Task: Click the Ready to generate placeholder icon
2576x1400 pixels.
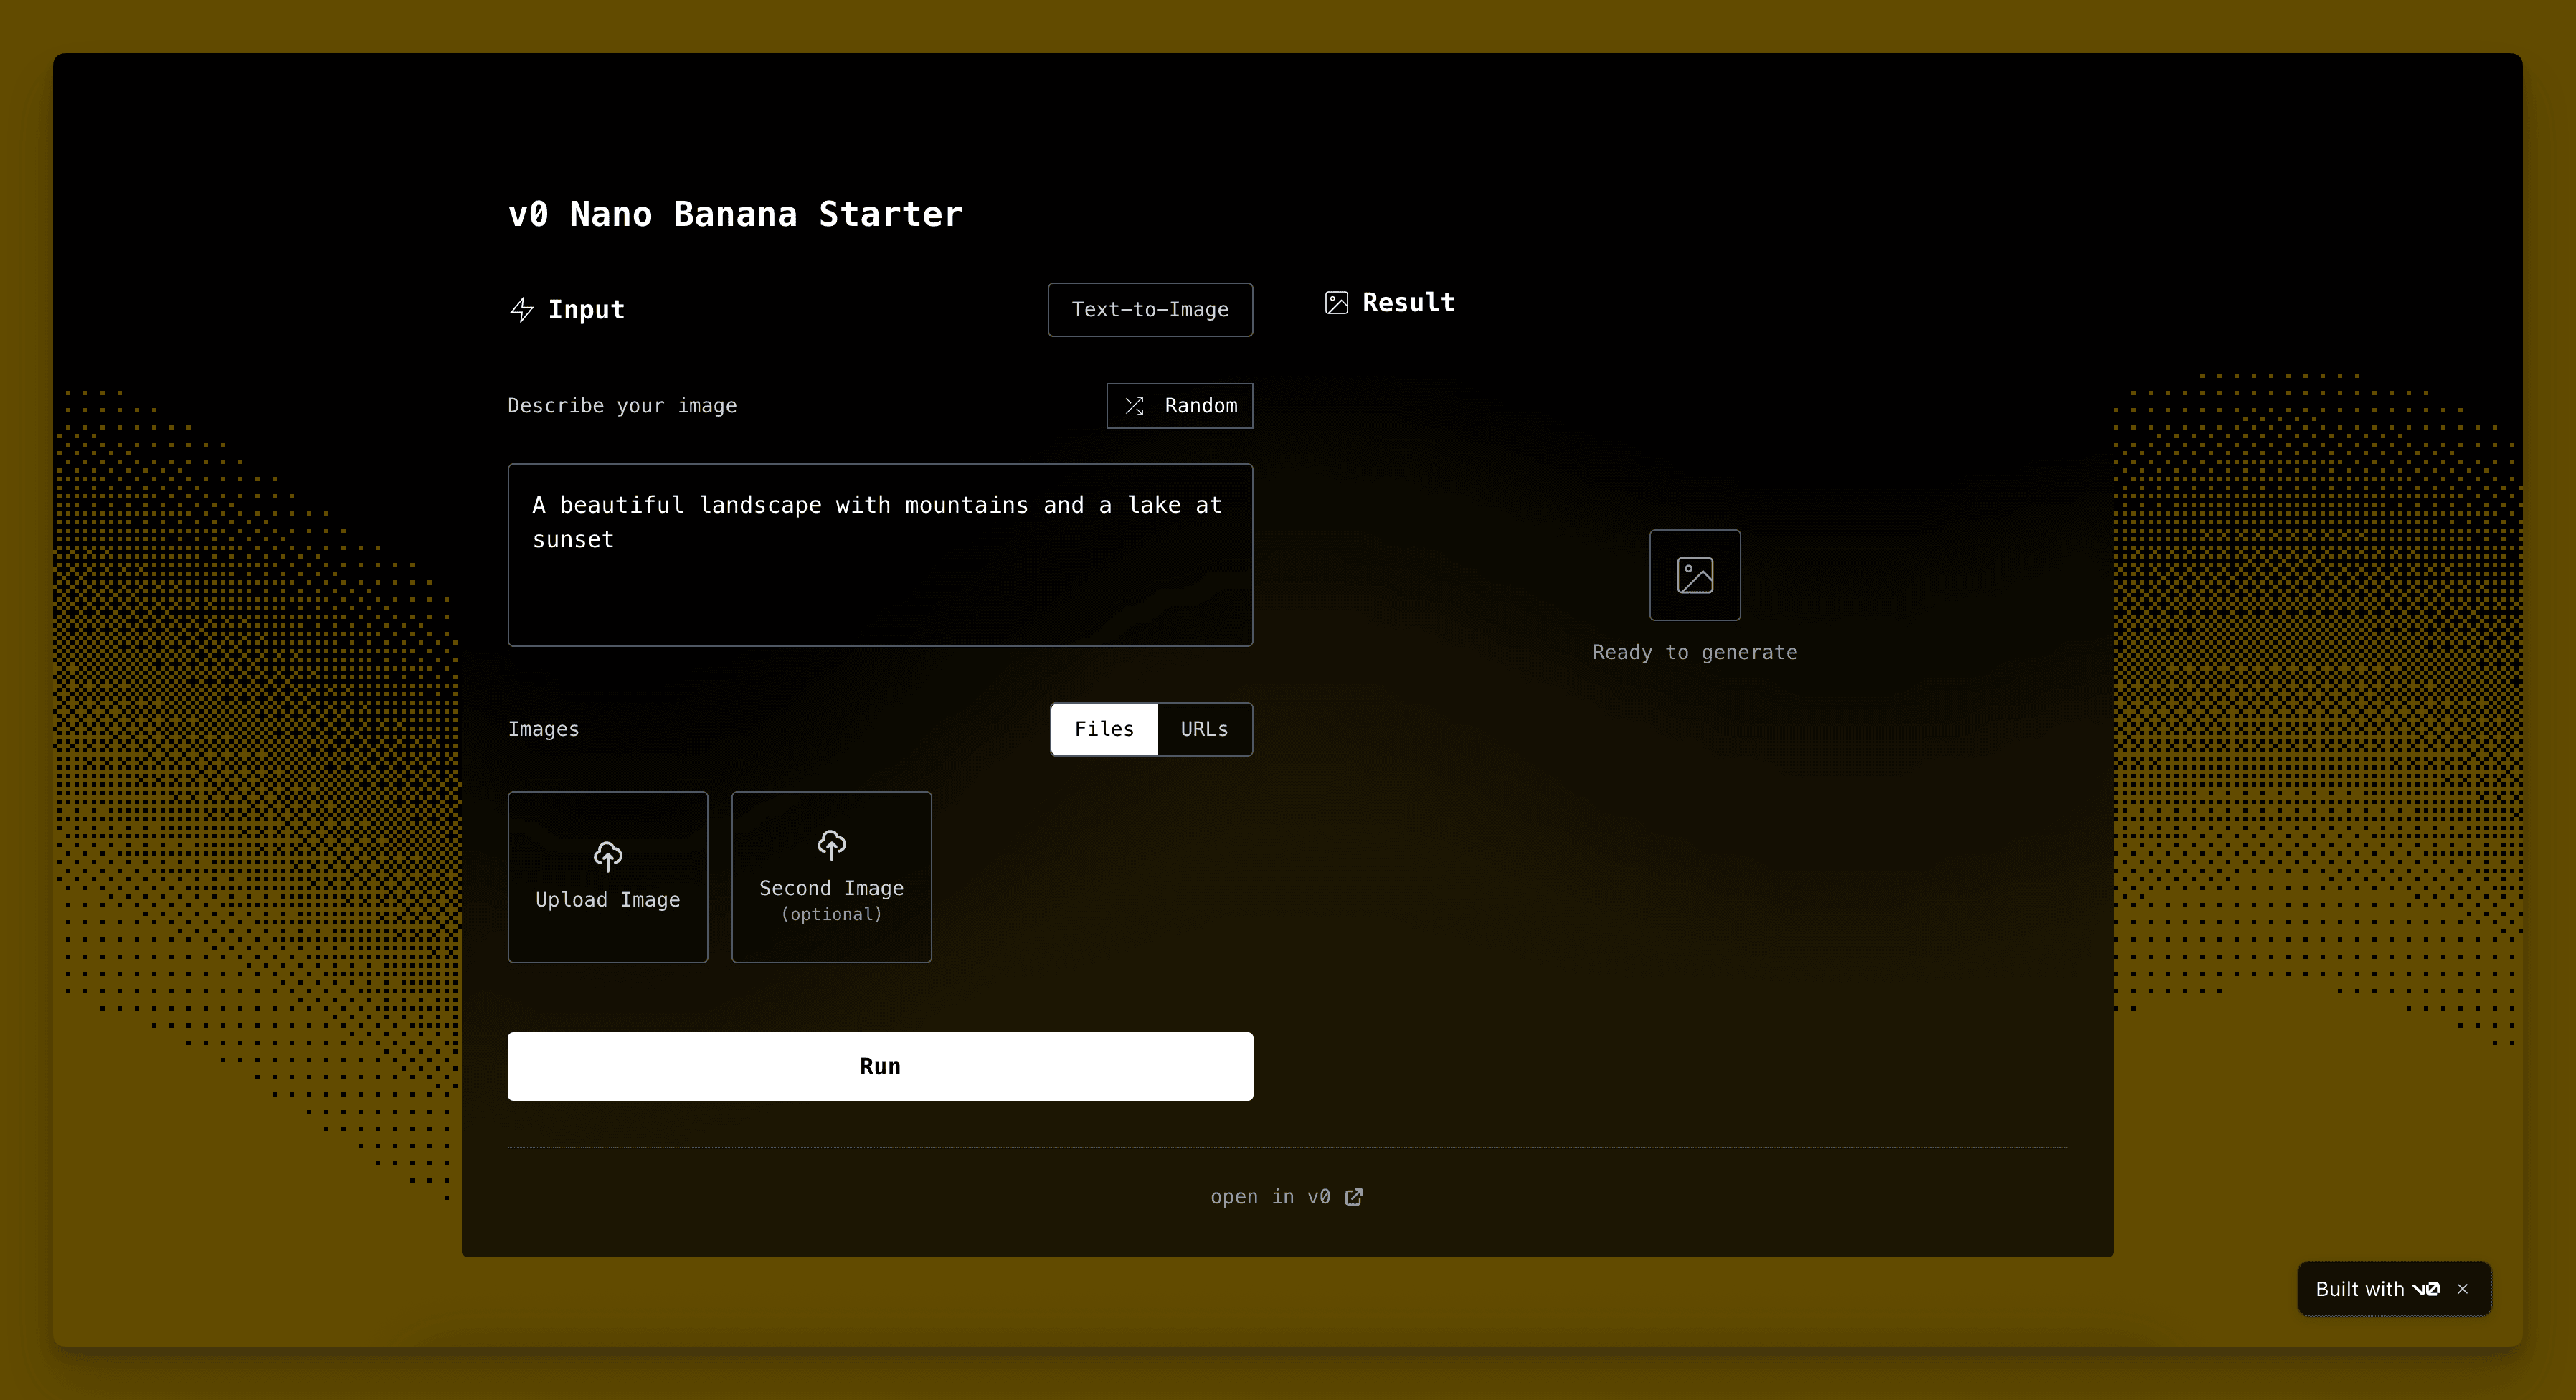Action: point(1694,575)
